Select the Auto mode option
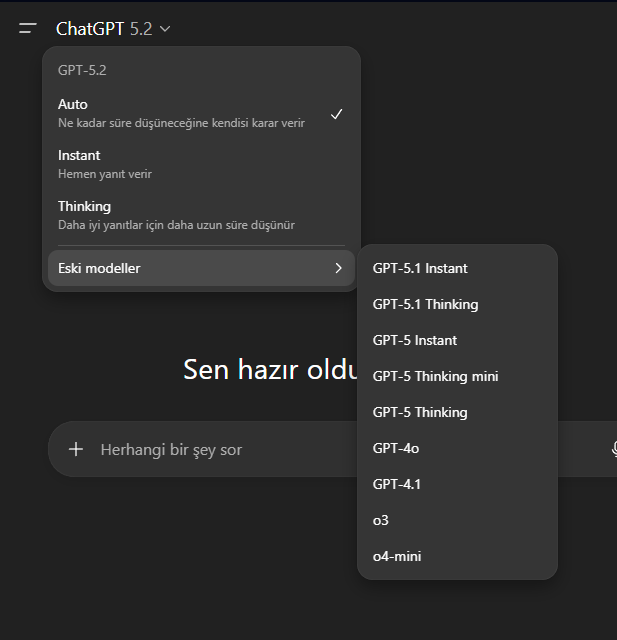This screenshot has height=640, width=617. (x=201, y=113)
